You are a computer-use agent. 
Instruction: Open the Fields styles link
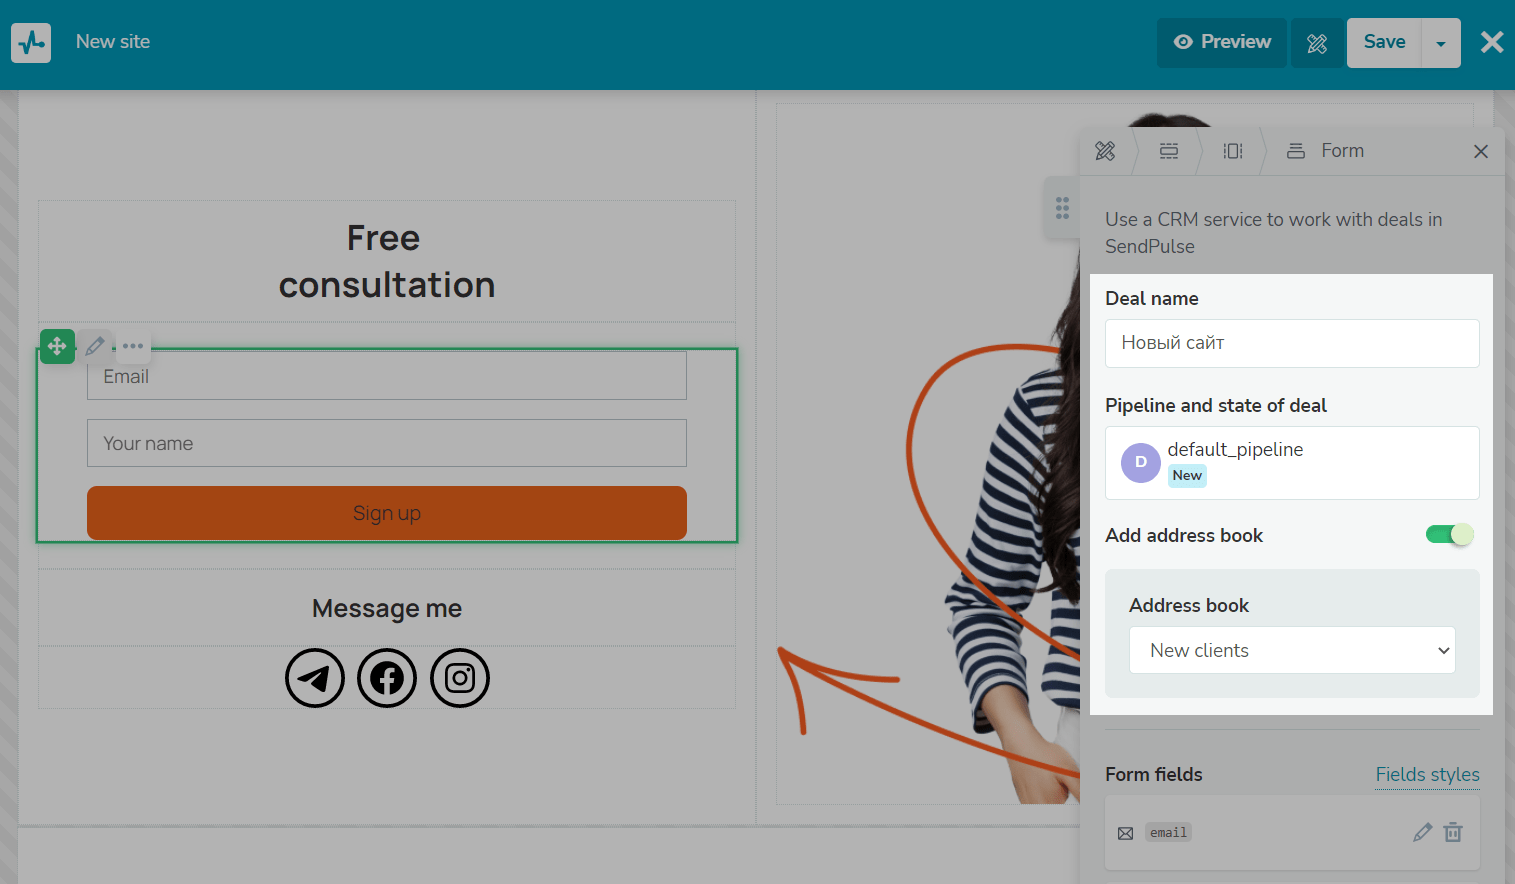[x=1427, y=775]
